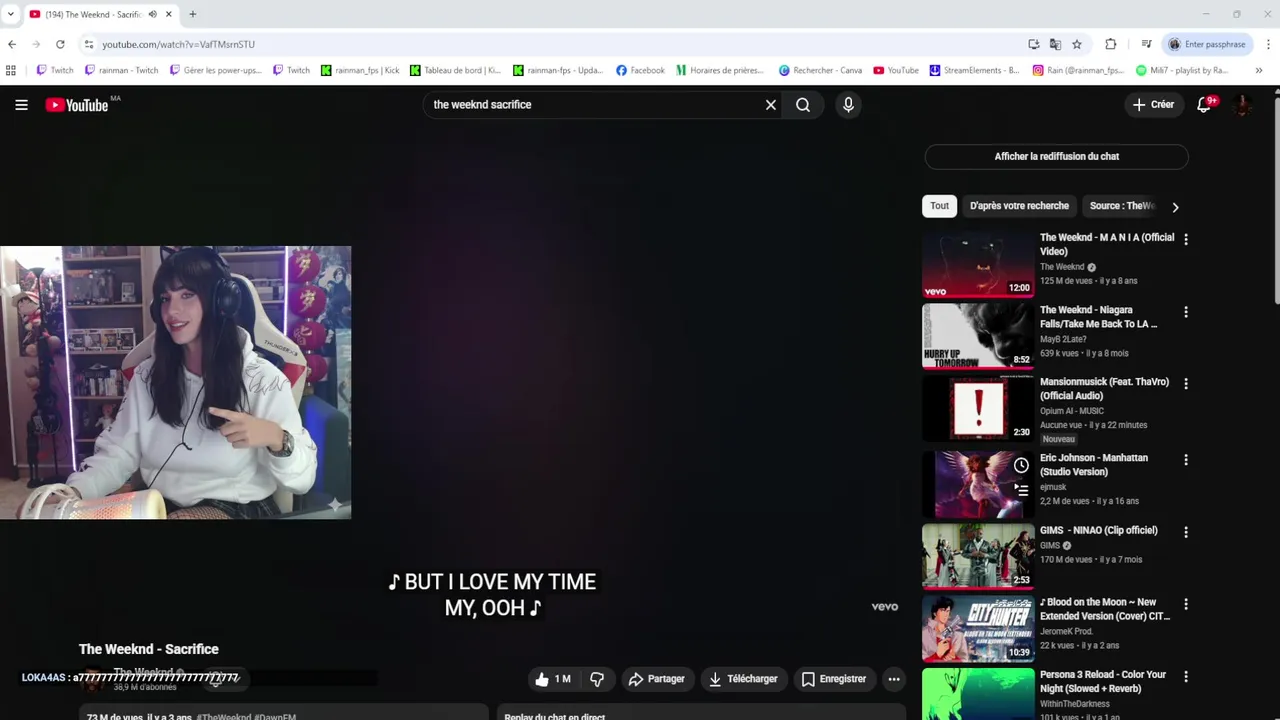Open the apps grid in bookmarks bar
Image resolution: width=1280 pixels, height=720 pixels.
click(11, 70)
